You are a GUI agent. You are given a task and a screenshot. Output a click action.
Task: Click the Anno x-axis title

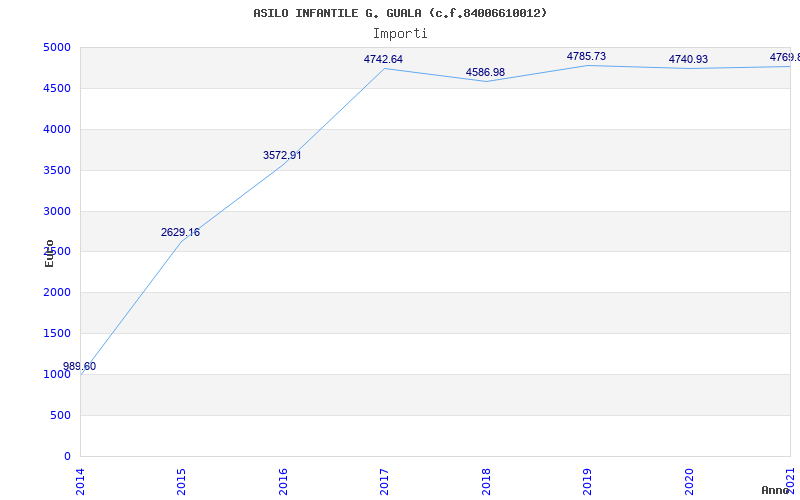pos(776,490)
